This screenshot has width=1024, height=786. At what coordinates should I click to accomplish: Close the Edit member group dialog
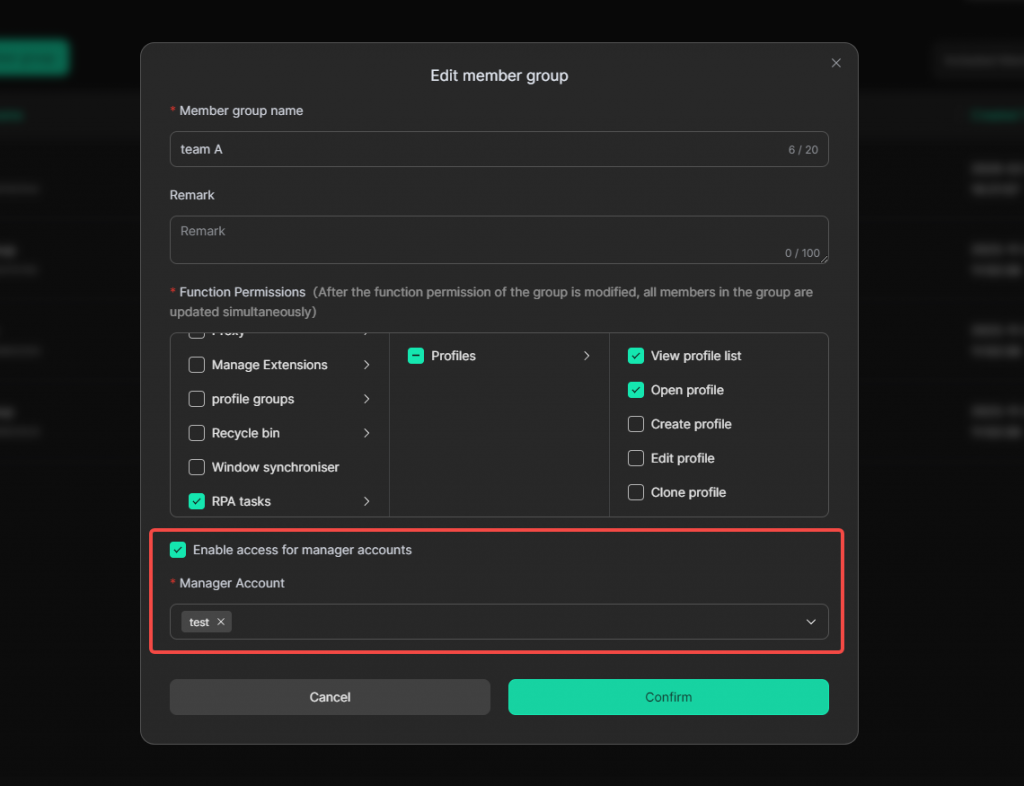point(836,63)
